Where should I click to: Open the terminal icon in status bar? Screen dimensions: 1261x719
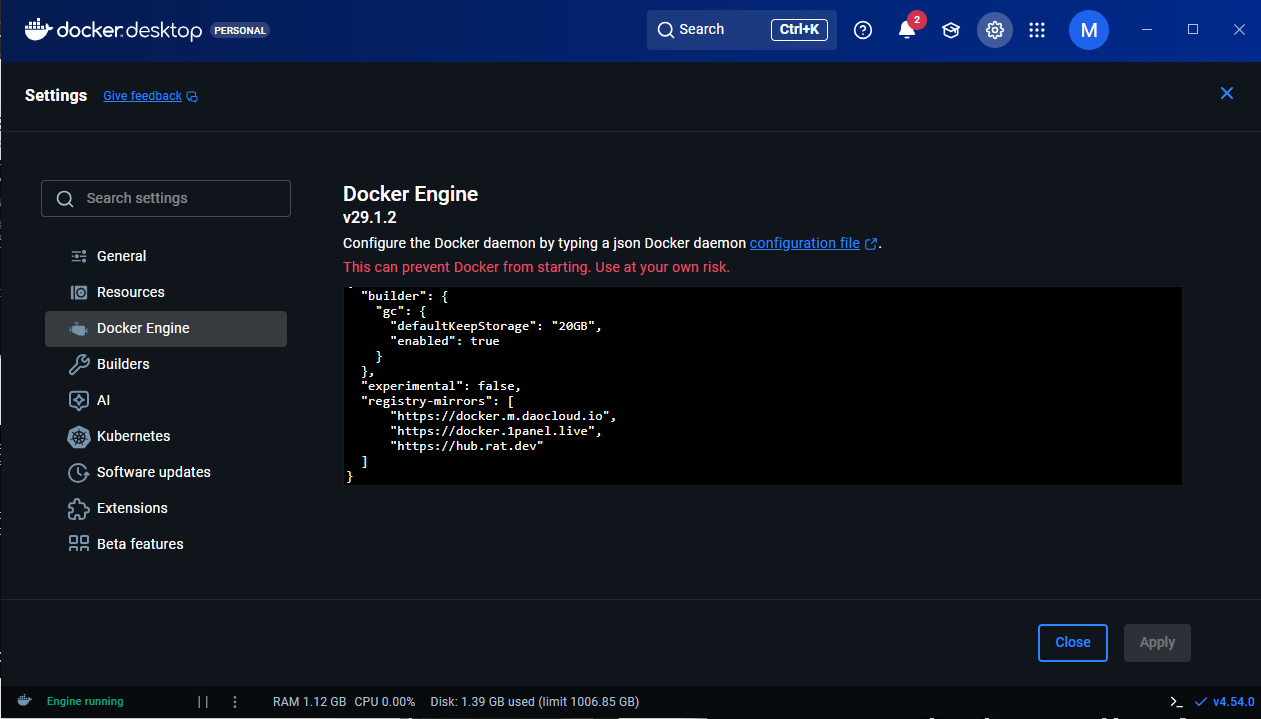tap(1177, 702)
